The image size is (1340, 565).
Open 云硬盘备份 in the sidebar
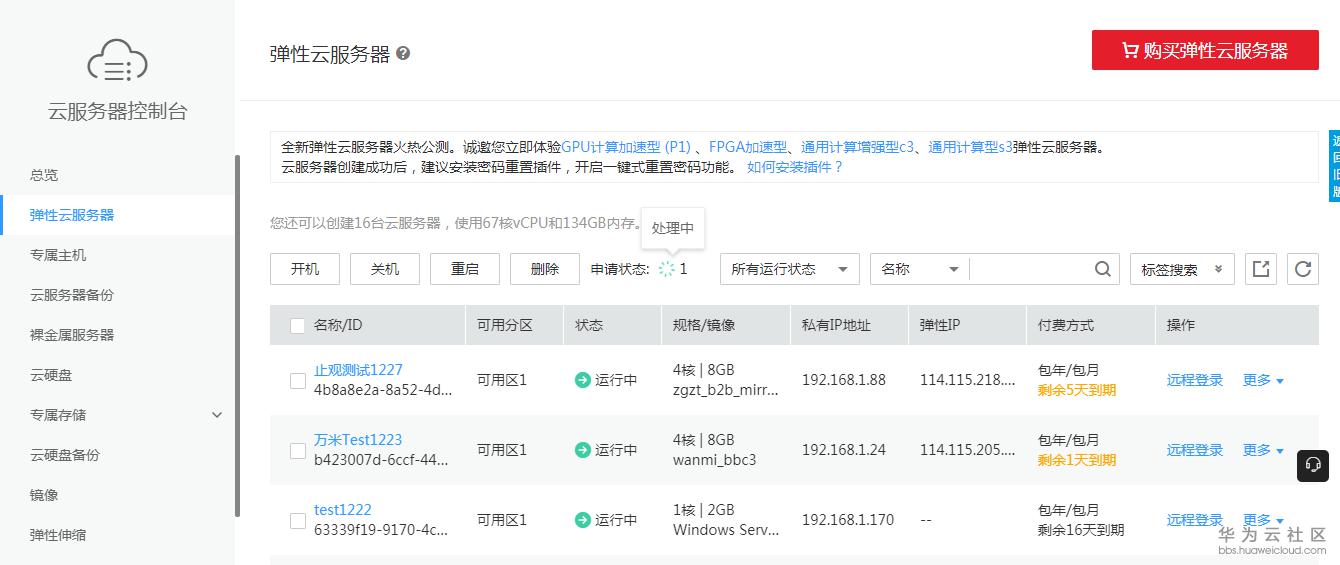[x=65, y=455]
